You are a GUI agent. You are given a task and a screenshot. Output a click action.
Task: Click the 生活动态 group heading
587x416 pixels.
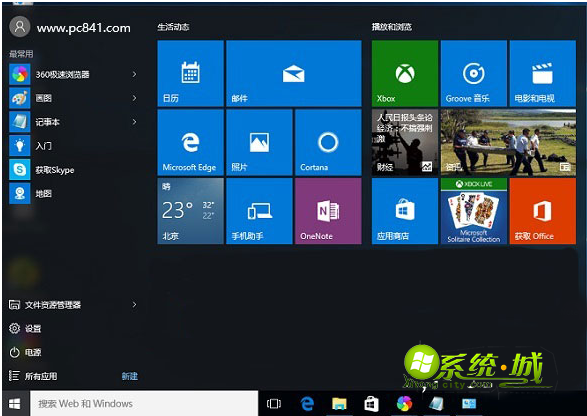173,27
